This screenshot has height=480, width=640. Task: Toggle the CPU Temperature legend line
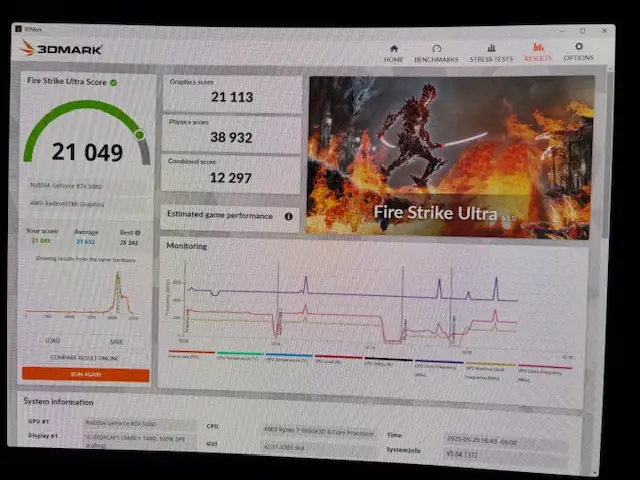click(240, 356)
